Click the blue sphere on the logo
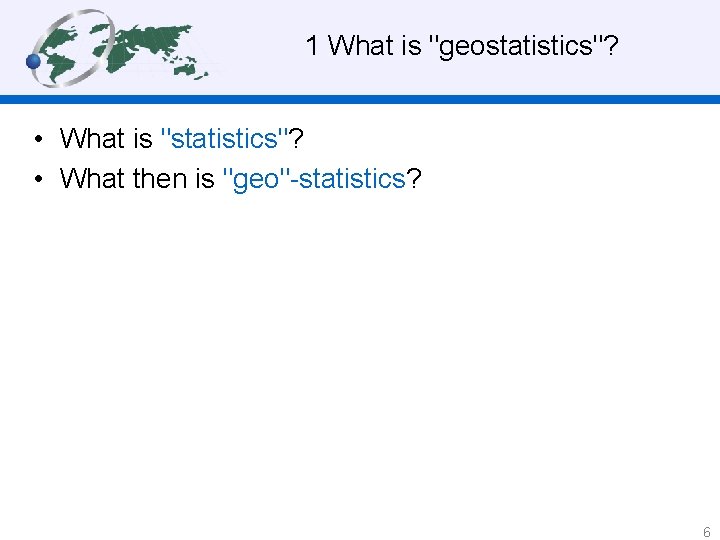This screenshot has height=540, width=720. [x=34, y=62]
